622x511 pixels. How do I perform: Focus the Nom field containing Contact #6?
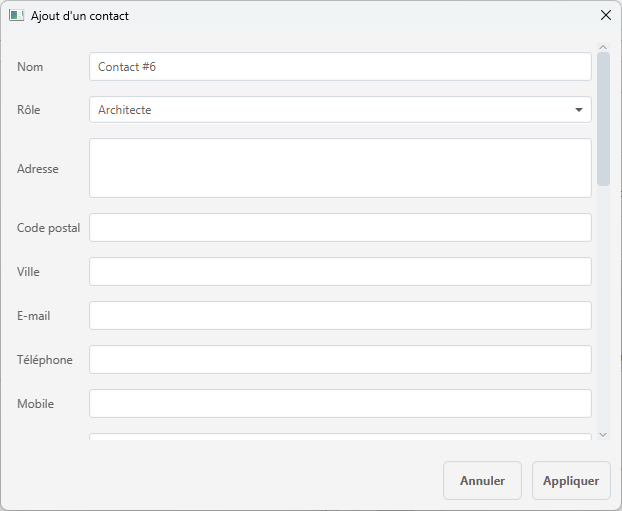pos(340,67)
